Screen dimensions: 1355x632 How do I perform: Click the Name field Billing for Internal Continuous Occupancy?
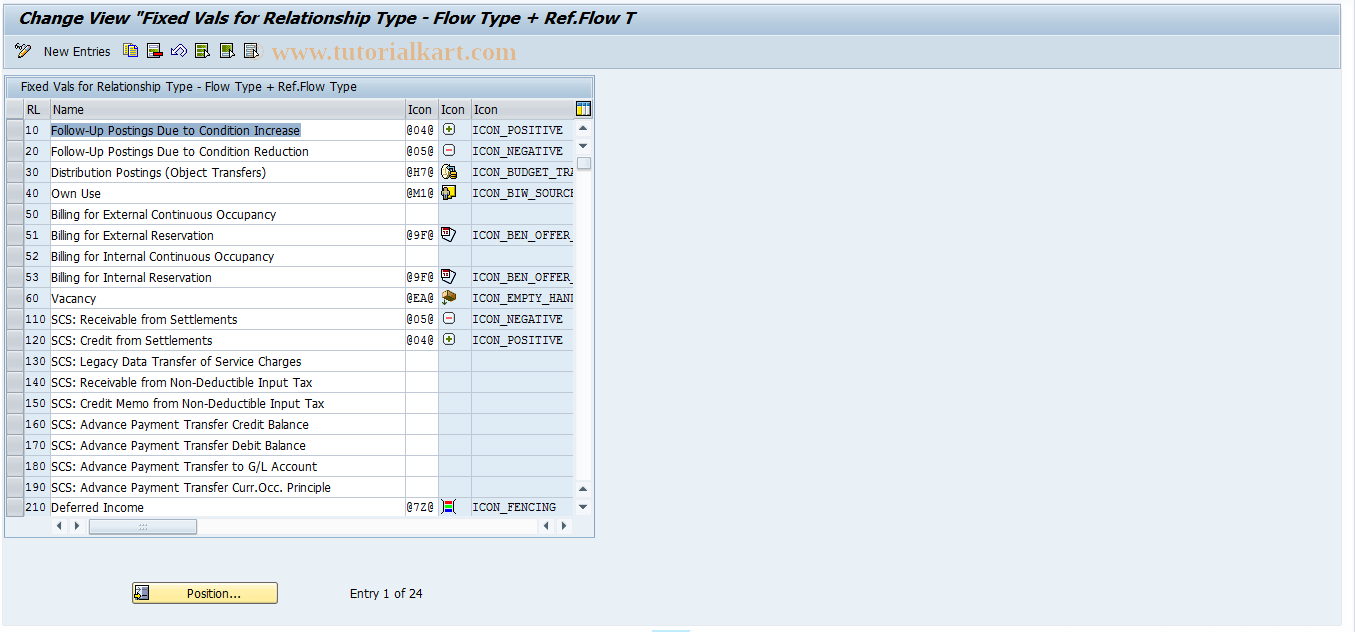point(227,256)
